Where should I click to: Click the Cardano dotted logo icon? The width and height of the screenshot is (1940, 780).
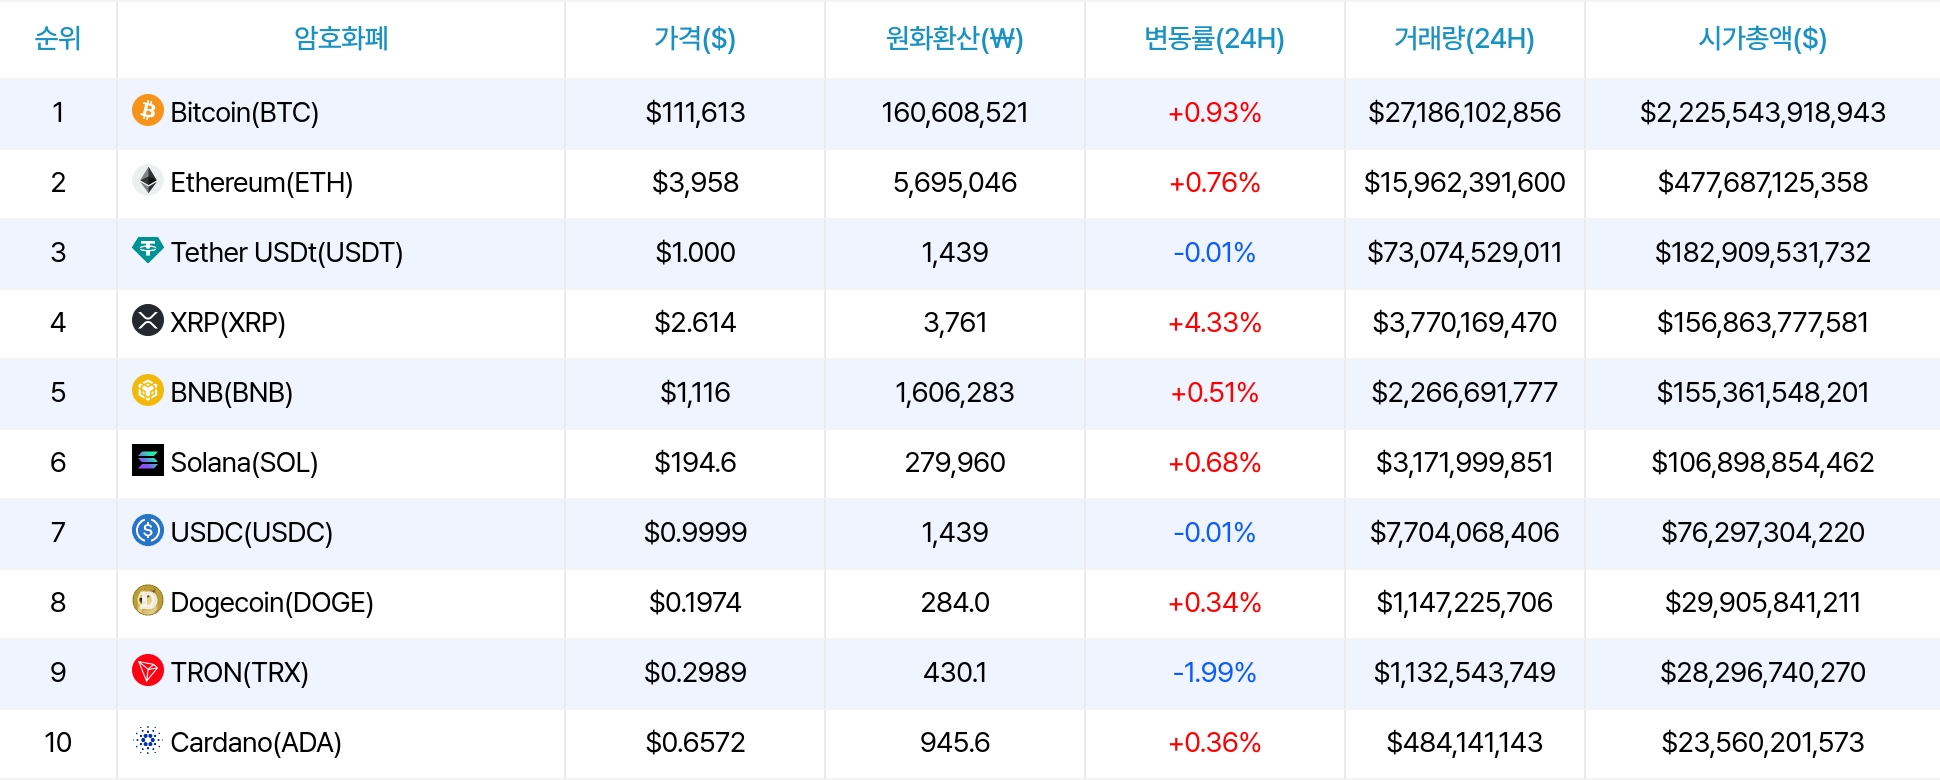148,740
